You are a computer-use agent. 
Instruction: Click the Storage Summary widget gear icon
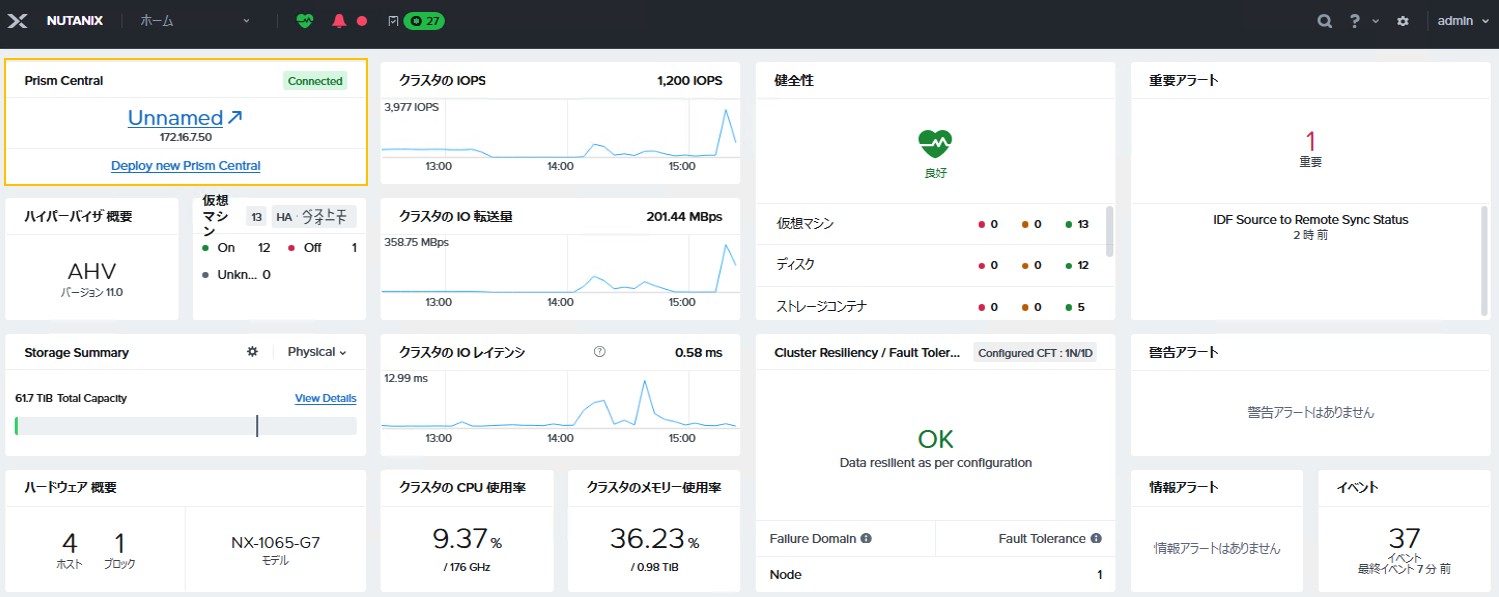click(x=252, y=351)
